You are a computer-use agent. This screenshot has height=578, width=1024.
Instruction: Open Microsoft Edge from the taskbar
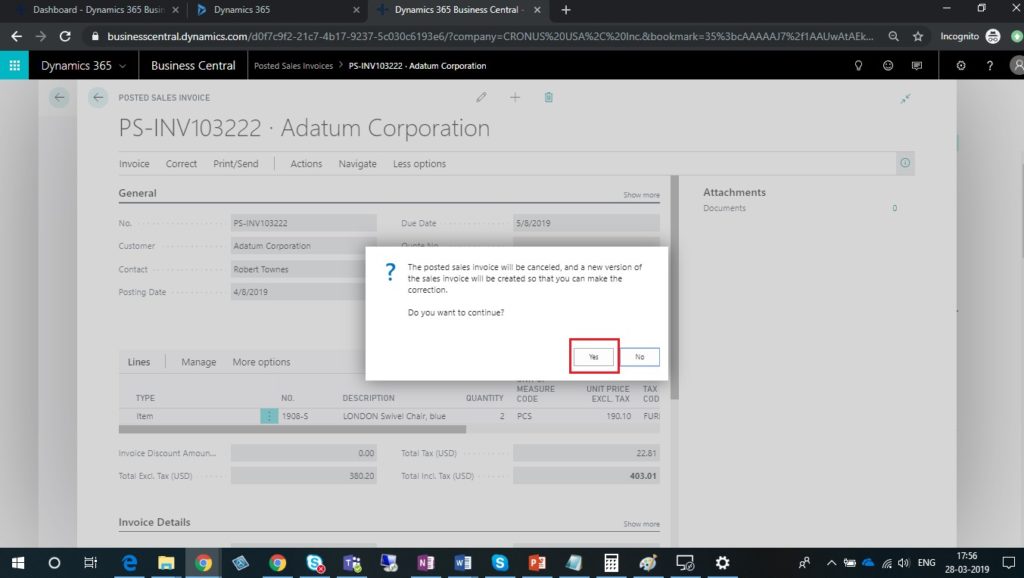pyautogui.click(x=129, y=563)
